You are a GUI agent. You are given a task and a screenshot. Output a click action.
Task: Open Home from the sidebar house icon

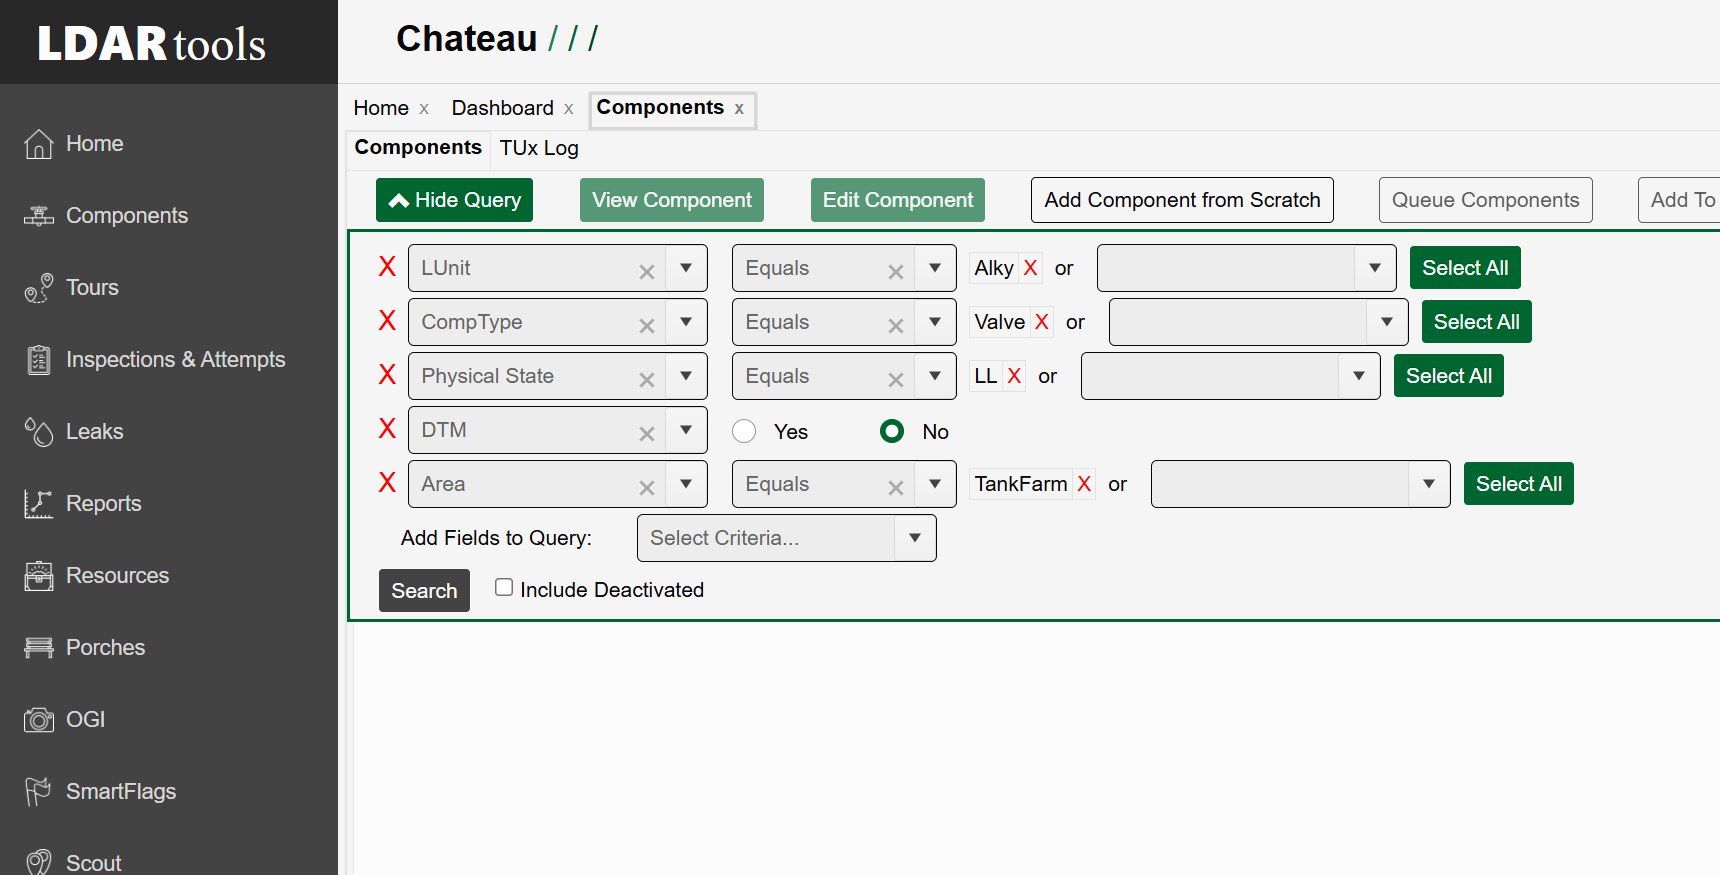pyautogui.click(x=38, y=144)
